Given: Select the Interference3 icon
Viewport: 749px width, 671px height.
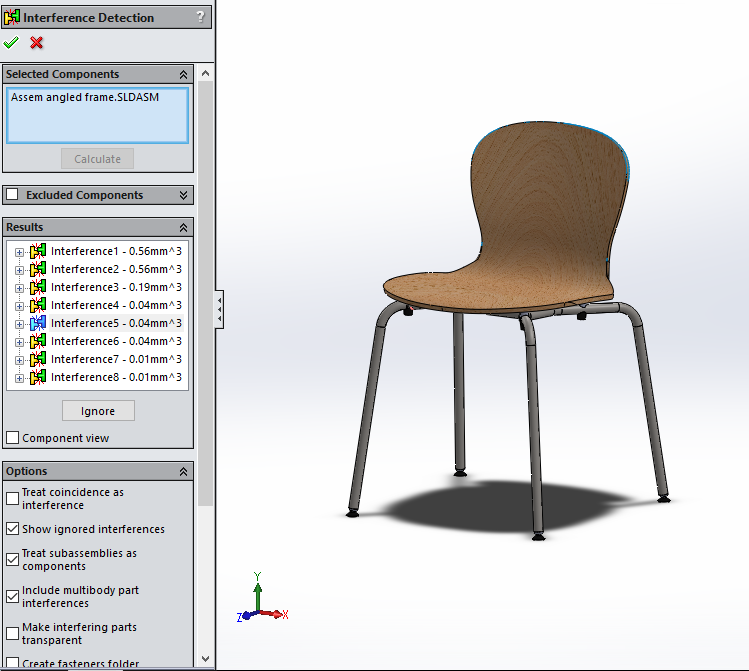Looking at the screenshot, I should [x=38, y=287].
